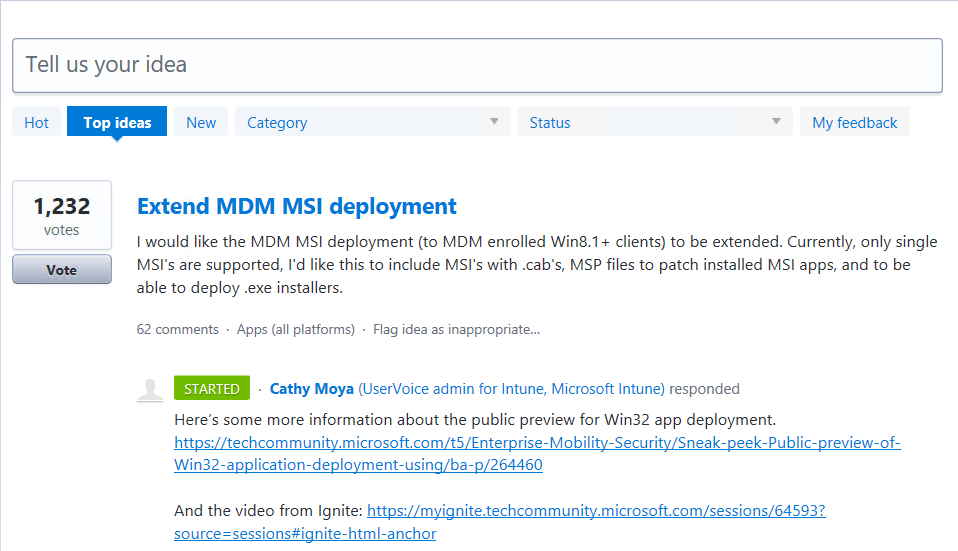Click the 'Tell us your idea' input field

(x=477, y=65)
